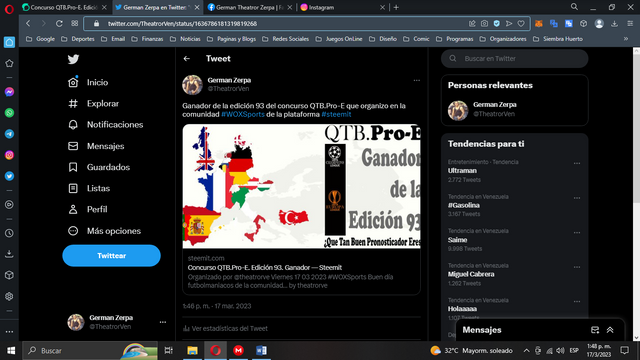
Task: Open the steemit.com link card title
Action: [265, 268]
